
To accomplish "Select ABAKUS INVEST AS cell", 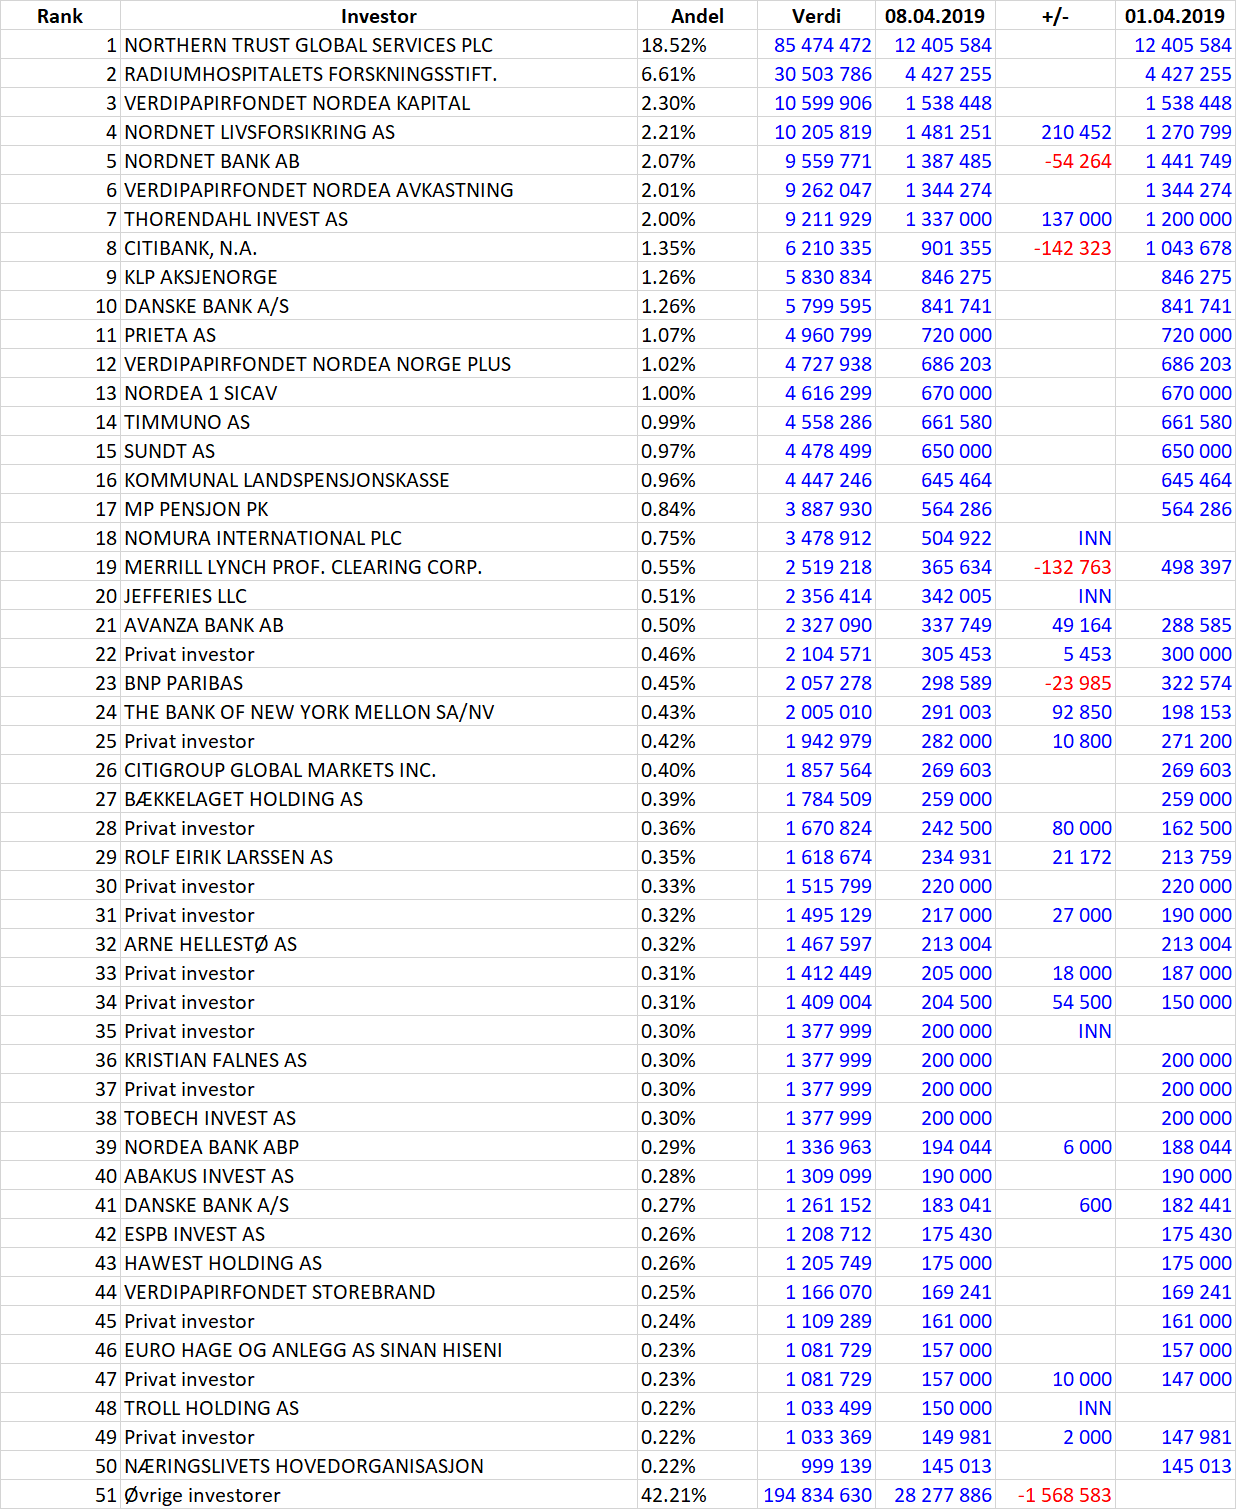I will click(x=378, y=1176).
